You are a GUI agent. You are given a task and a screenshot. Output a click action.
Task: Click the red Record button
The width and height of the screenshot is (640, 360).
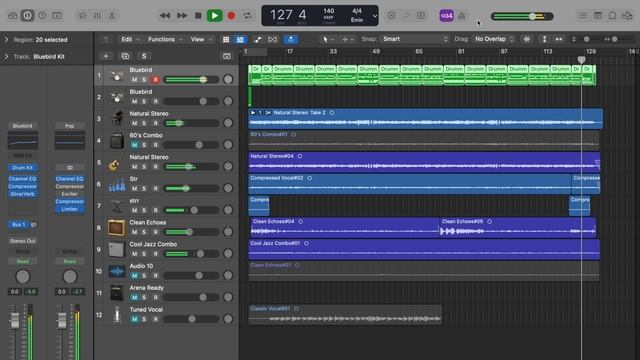[231, 16]
